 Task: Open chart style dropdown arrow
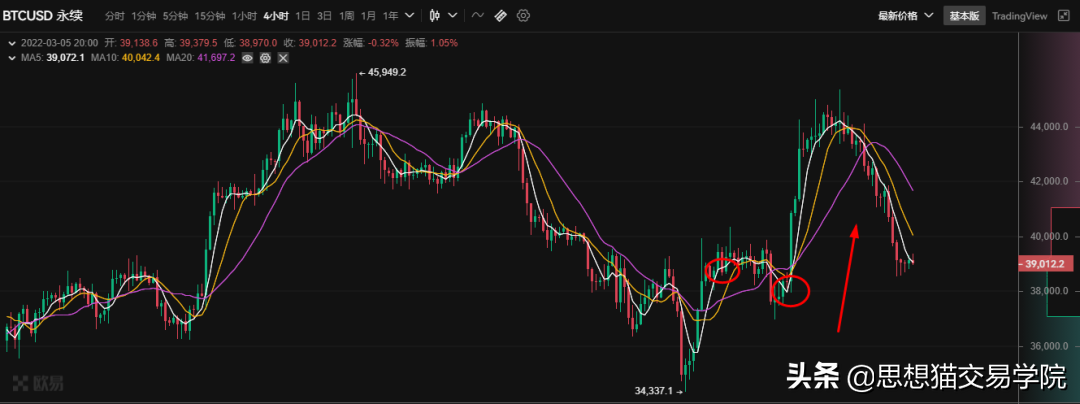[451, 16]
